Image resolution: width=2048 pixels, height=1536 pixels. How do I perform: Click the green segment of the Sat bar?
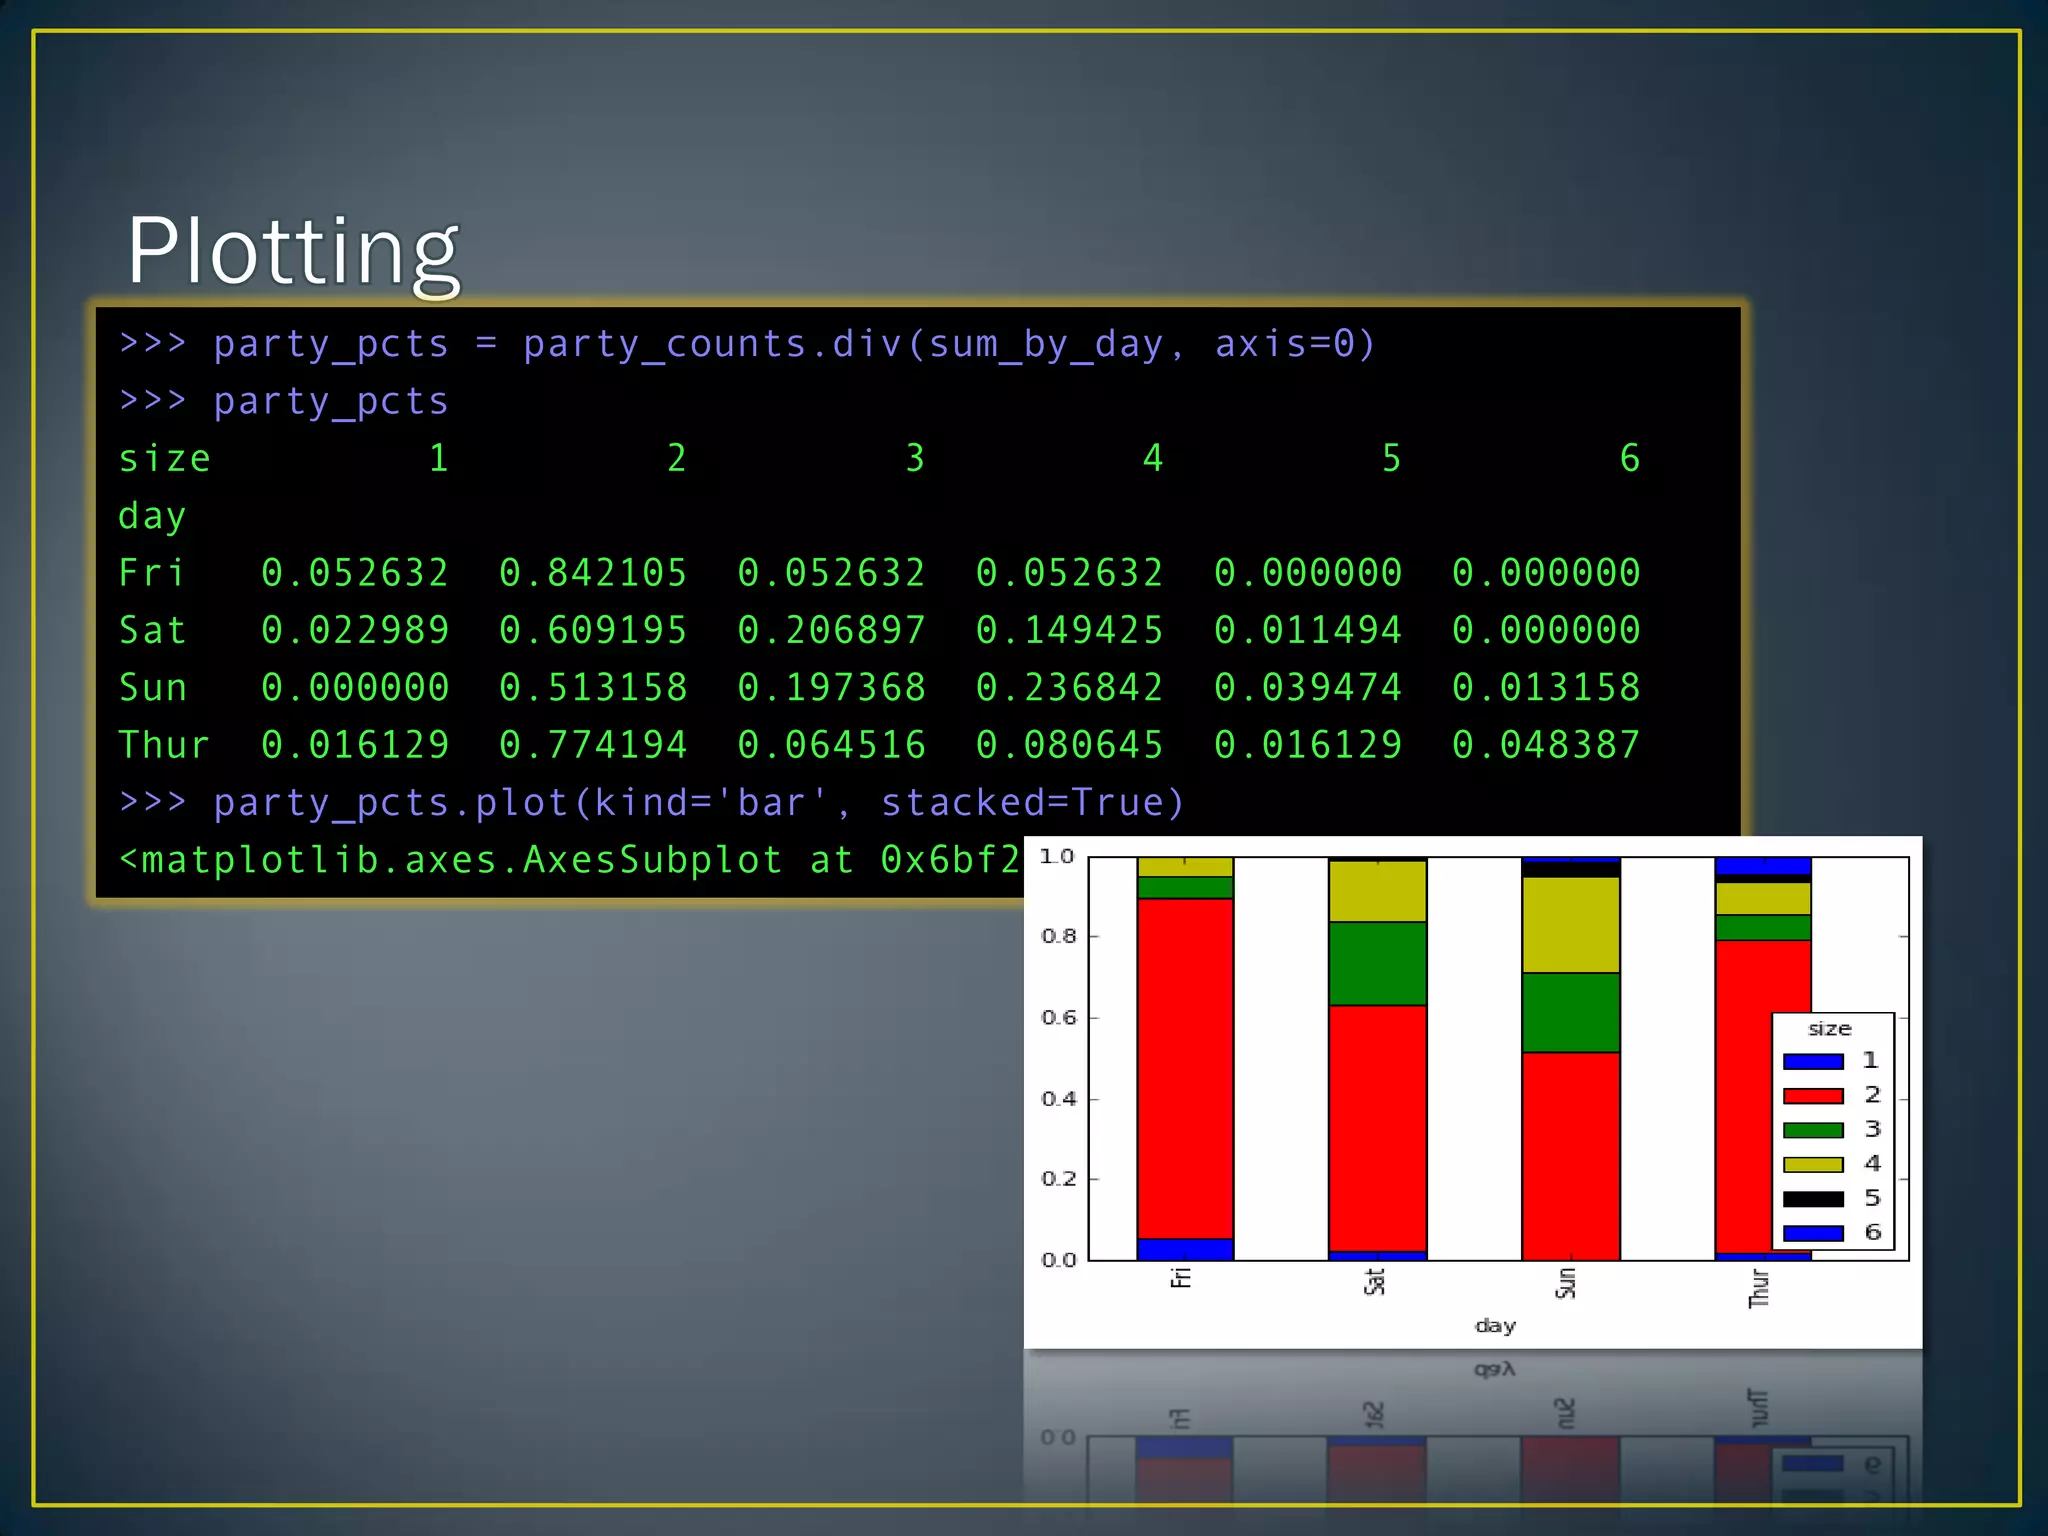click(x=1377, y=963)
